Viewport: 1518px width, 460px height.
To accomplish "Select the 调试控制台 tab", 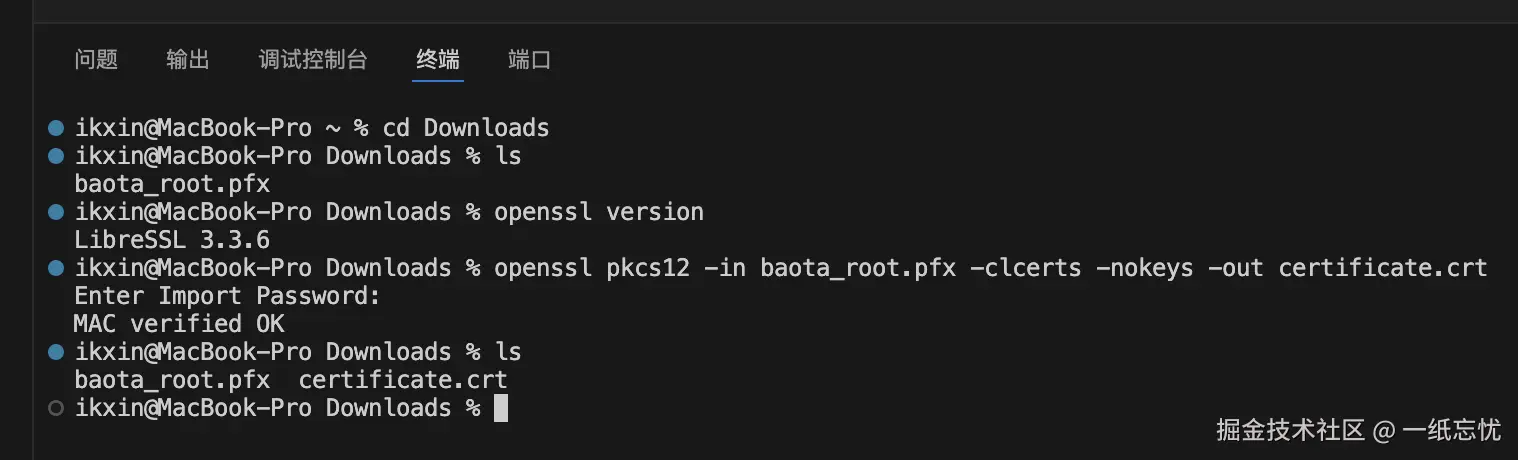I will click(313, 60).
